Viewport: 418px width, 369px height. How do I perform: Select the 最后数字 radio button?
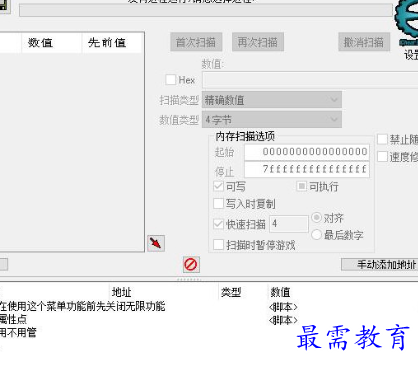[x=316, y=235]
